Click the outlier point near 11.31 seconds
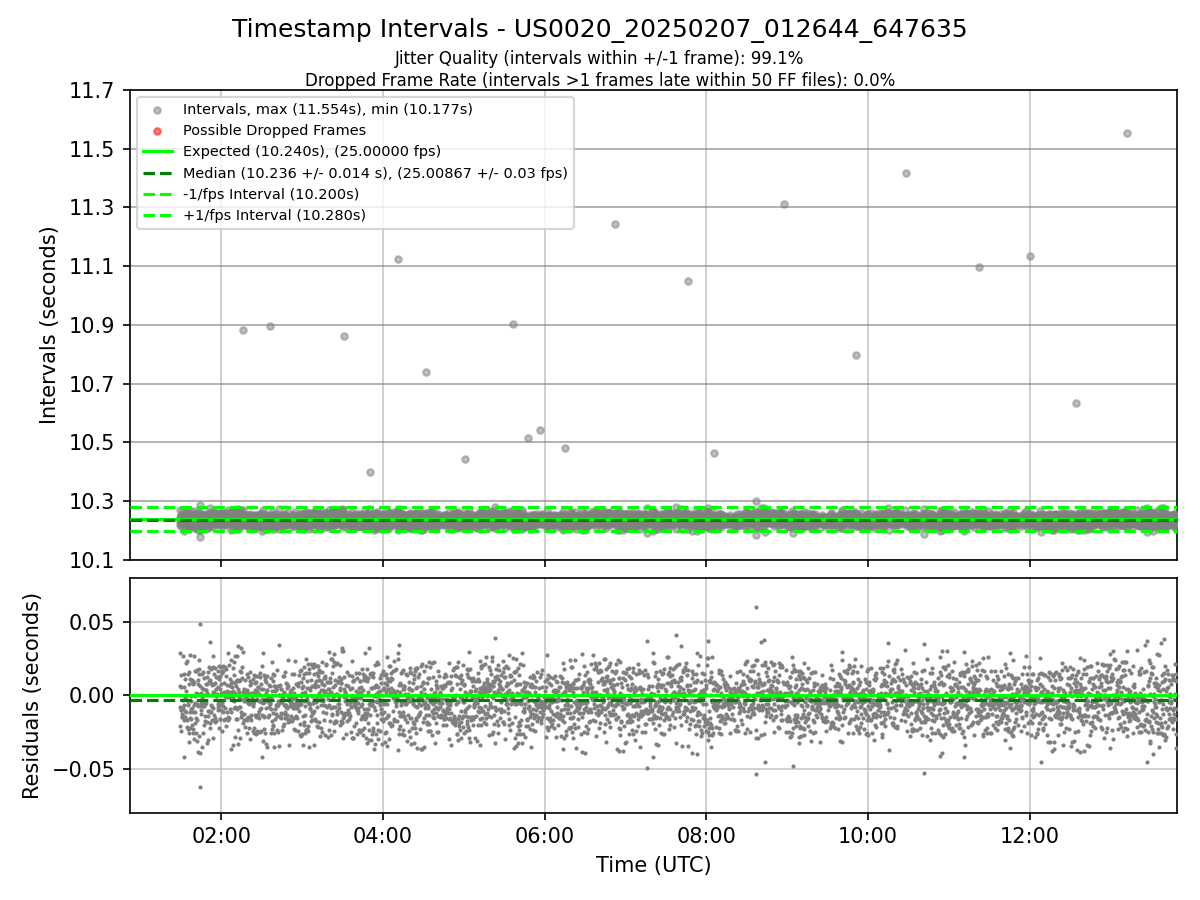1200x900 pixels. [x=784, y=204]
